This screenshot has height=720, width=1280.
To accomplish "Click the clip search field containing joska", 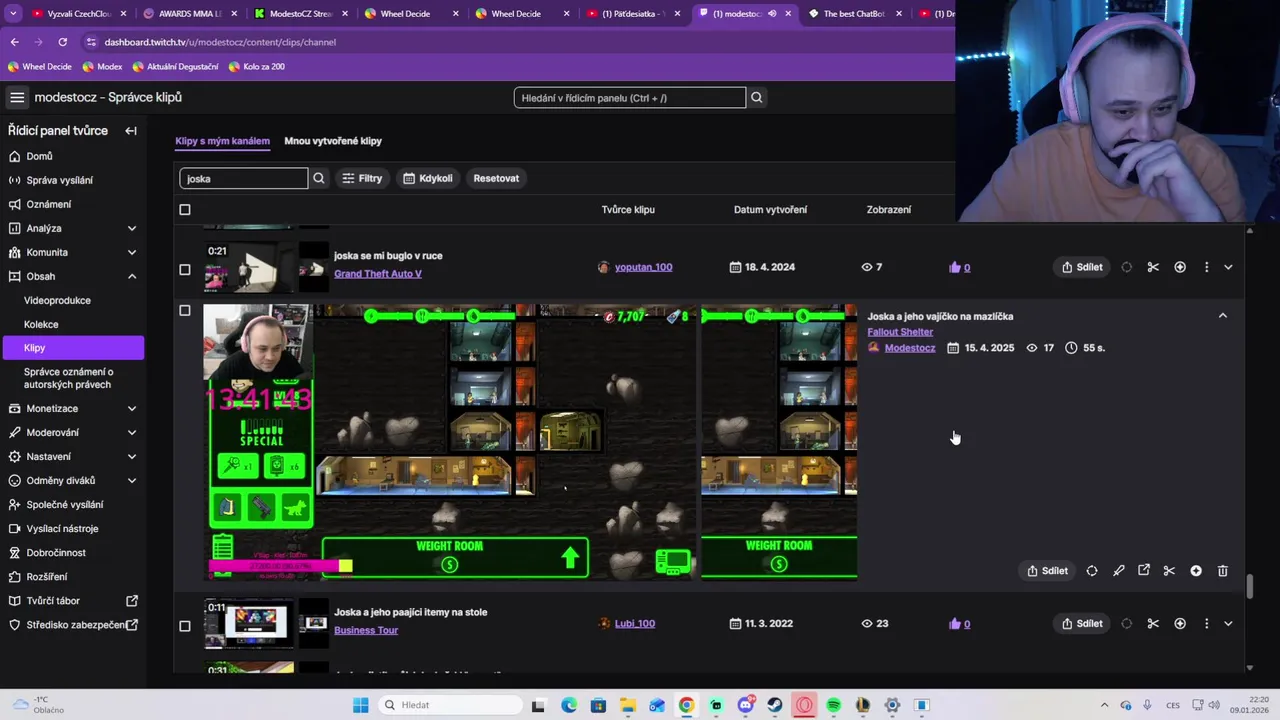I will [x=243, y=178].
